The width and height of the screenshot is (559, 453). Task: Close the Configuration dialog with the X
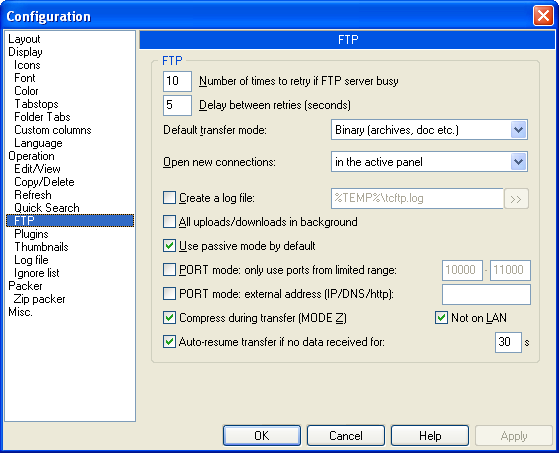[543, 16]
